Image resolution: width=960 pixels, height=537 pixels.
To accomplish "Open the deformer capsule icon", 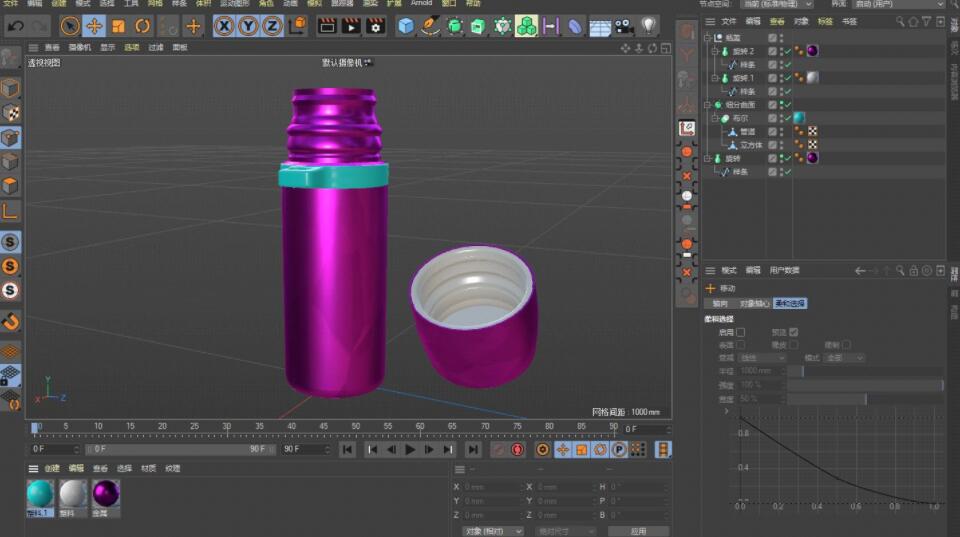I will 574,26.
